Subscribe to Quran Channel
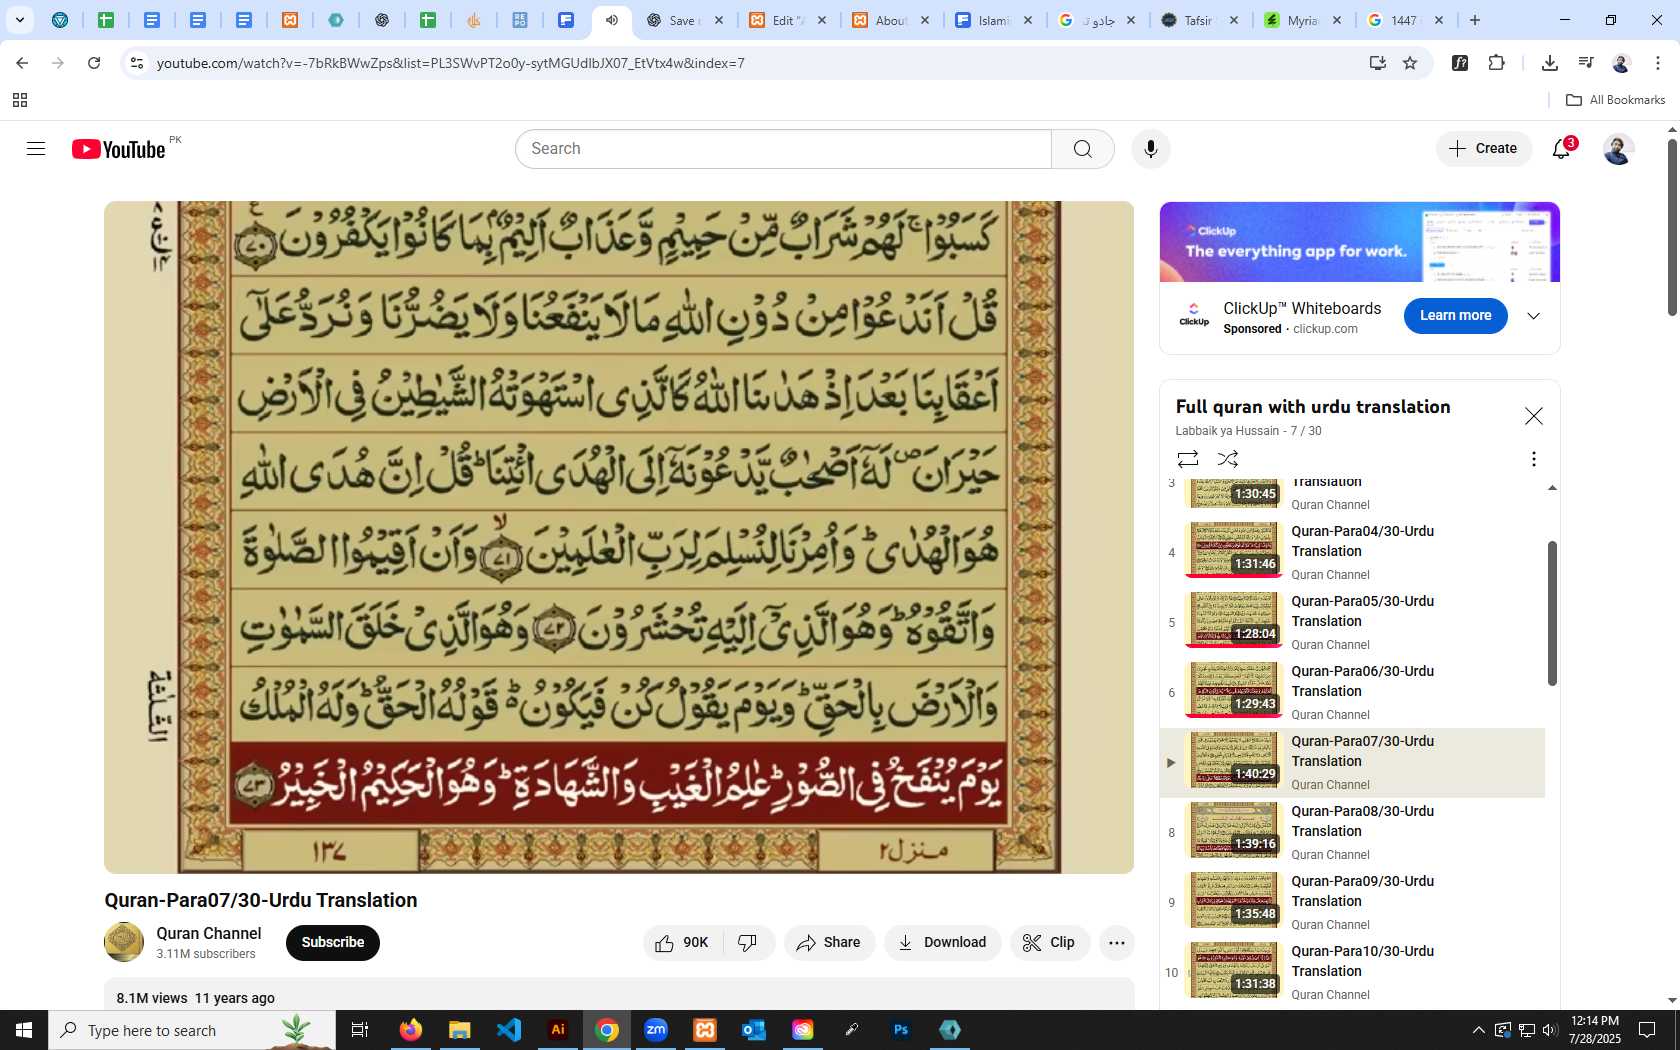 (x=333, y=943)
